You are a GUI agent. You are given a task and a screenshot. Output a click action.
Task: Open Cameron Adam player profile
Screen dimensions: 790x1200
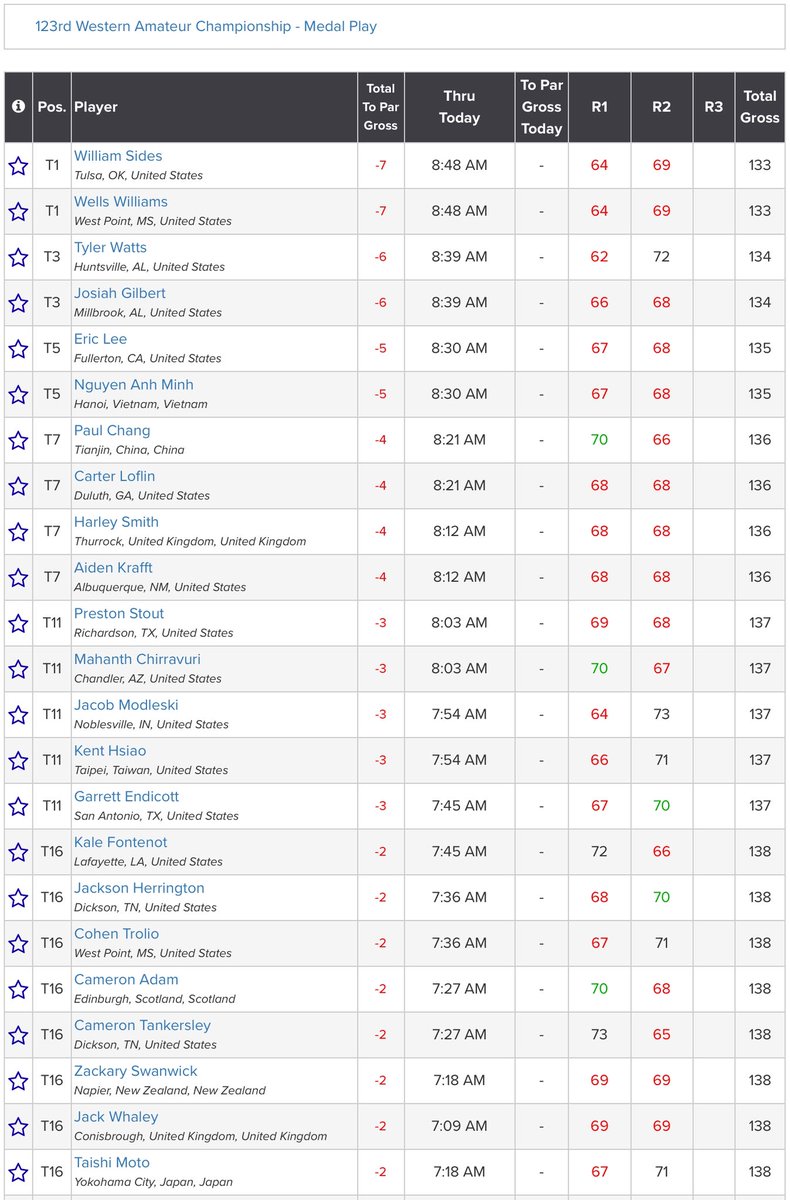(x=126, y=980)
